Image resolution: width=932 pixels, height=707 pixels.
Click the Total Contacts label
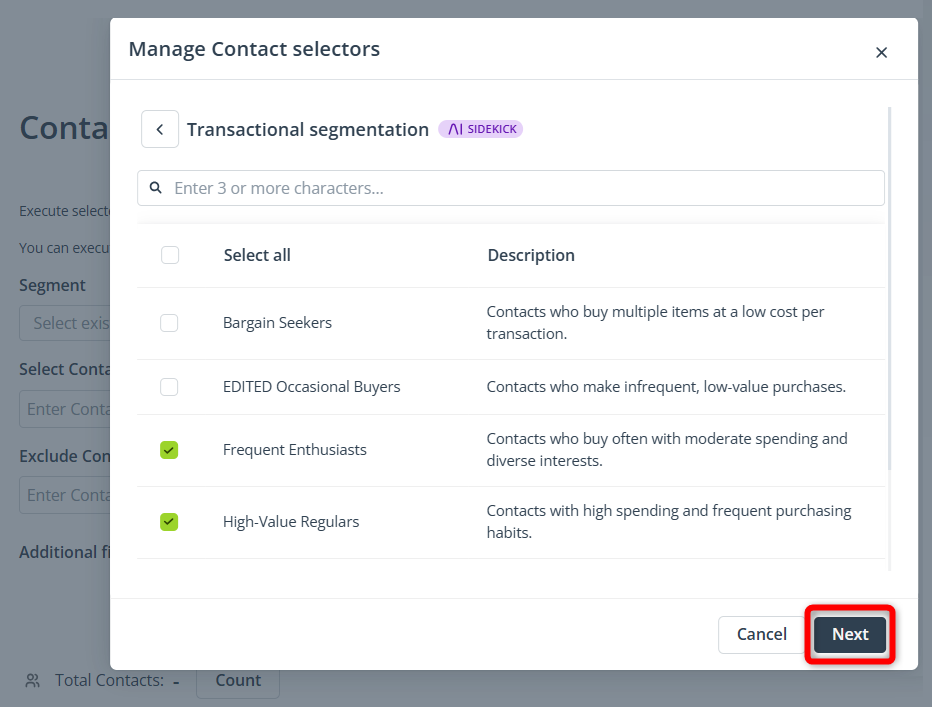click(109, 680)
